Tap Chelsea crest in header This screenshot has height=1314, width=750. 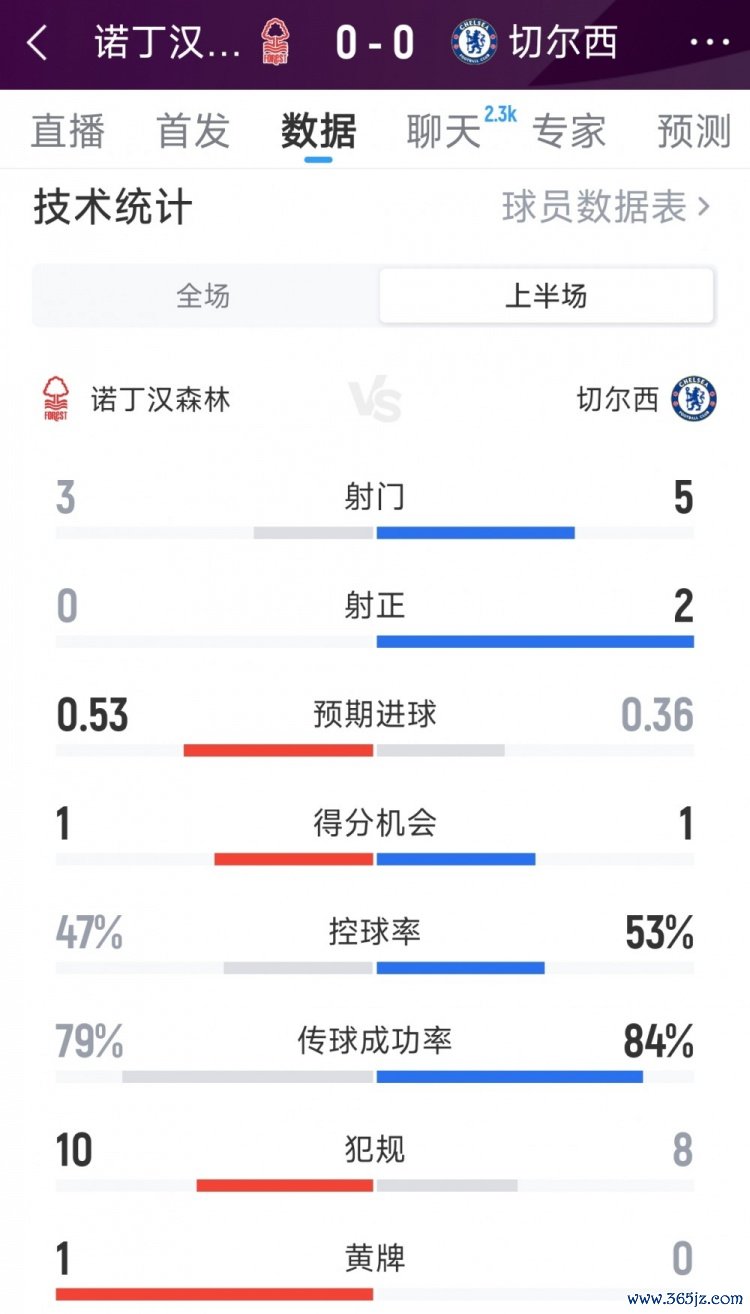click(x=473, y=43)
